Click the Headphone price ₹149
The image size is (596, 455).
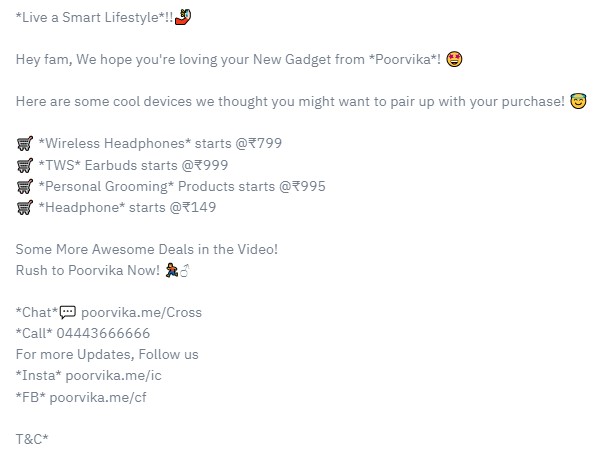pyautogui.click(x=199, y=208)
